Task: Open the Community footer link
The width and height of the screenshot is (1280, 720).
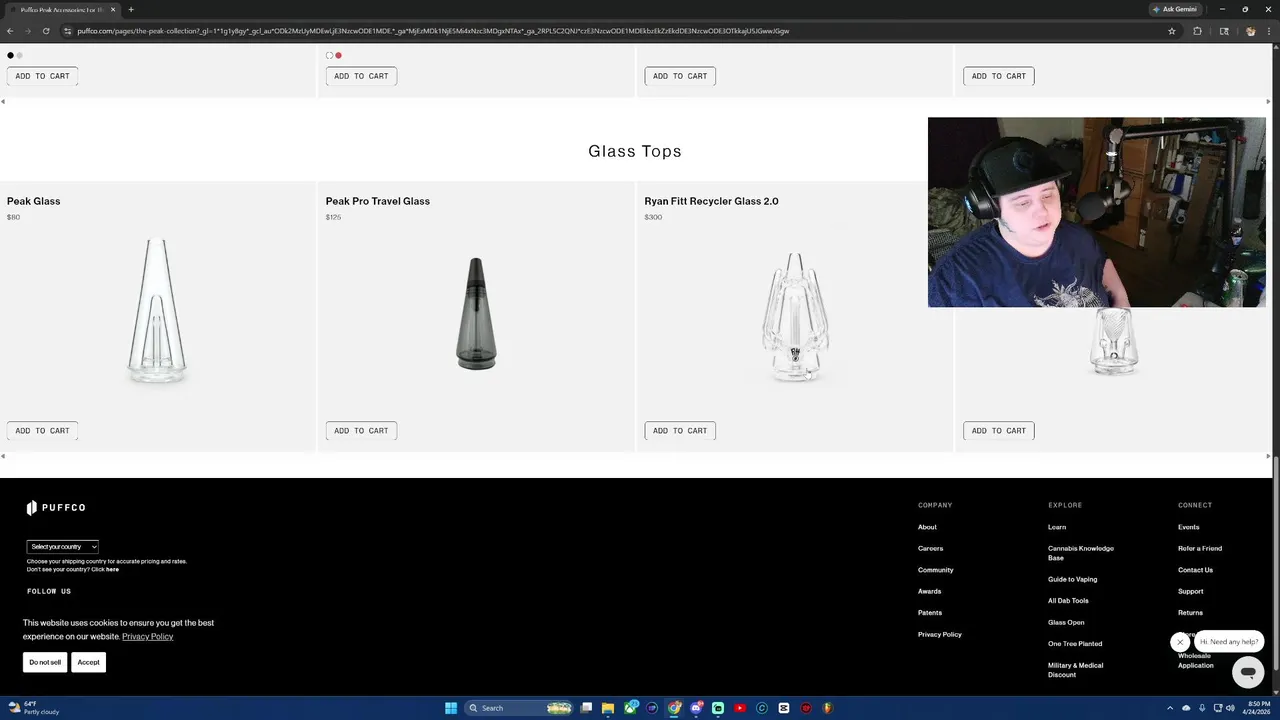Action: pos(935,570)
